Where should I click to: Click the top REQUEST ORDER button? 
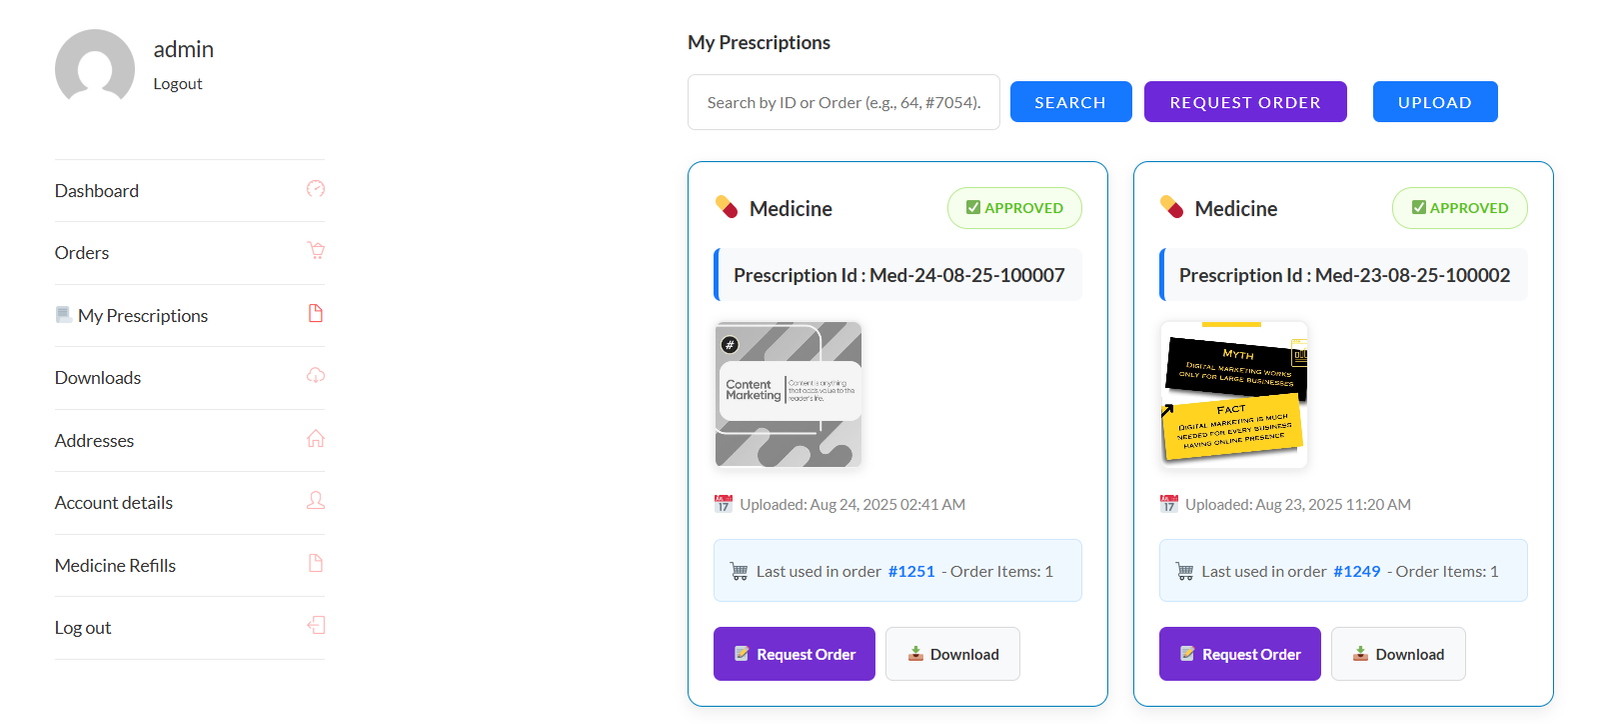pos(1245,102)
